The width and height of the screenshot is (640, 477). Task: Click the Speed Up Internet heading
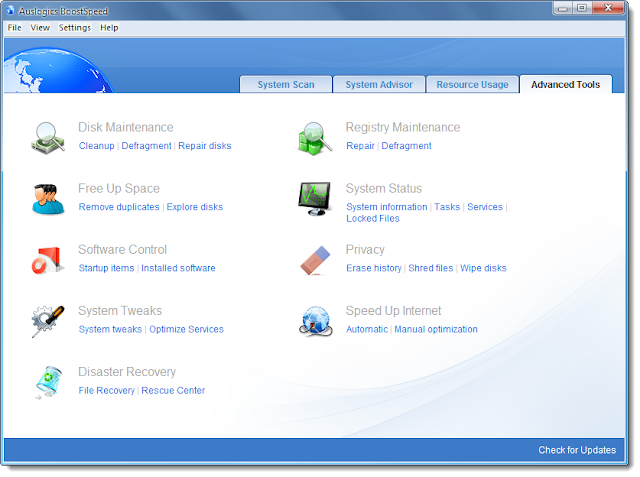tap(393, 311)
